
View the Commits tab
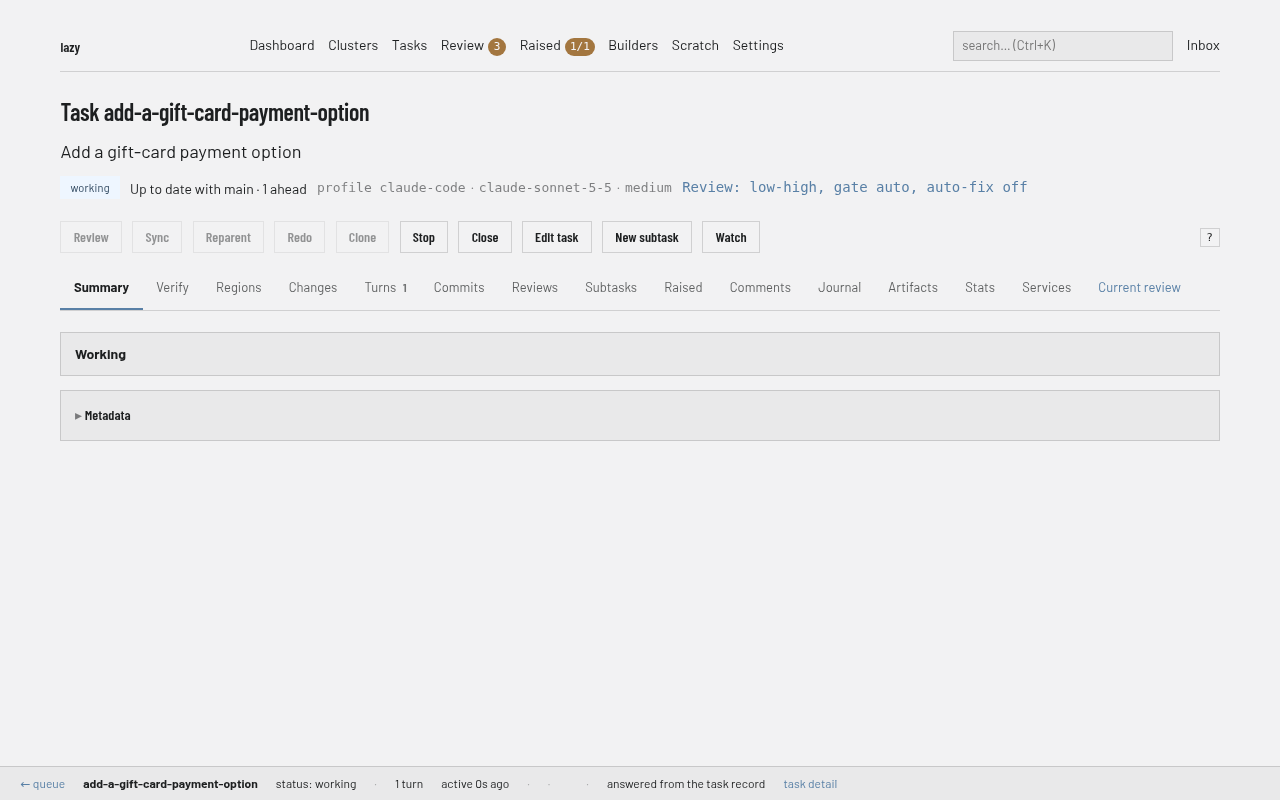(x=459, y=288)
